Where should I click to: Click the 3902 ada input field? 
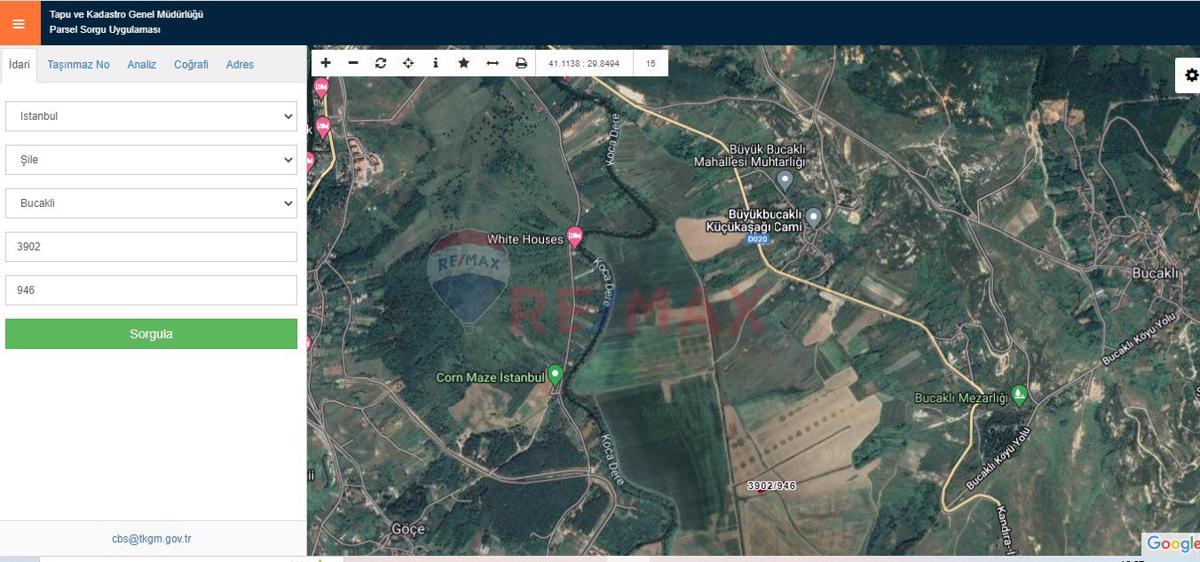[x=151, y=247]
